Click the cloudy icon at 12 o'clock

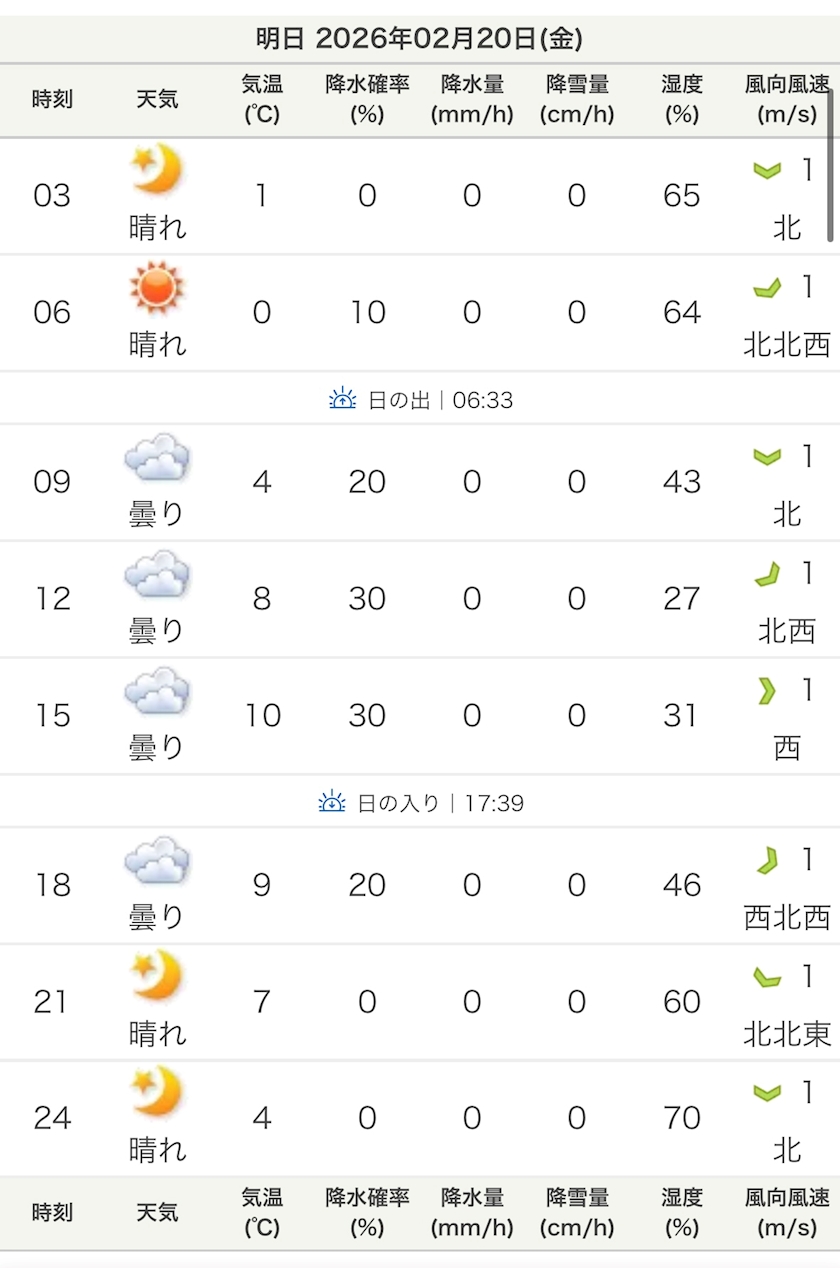pyautogui.click(x=157, y=574)
